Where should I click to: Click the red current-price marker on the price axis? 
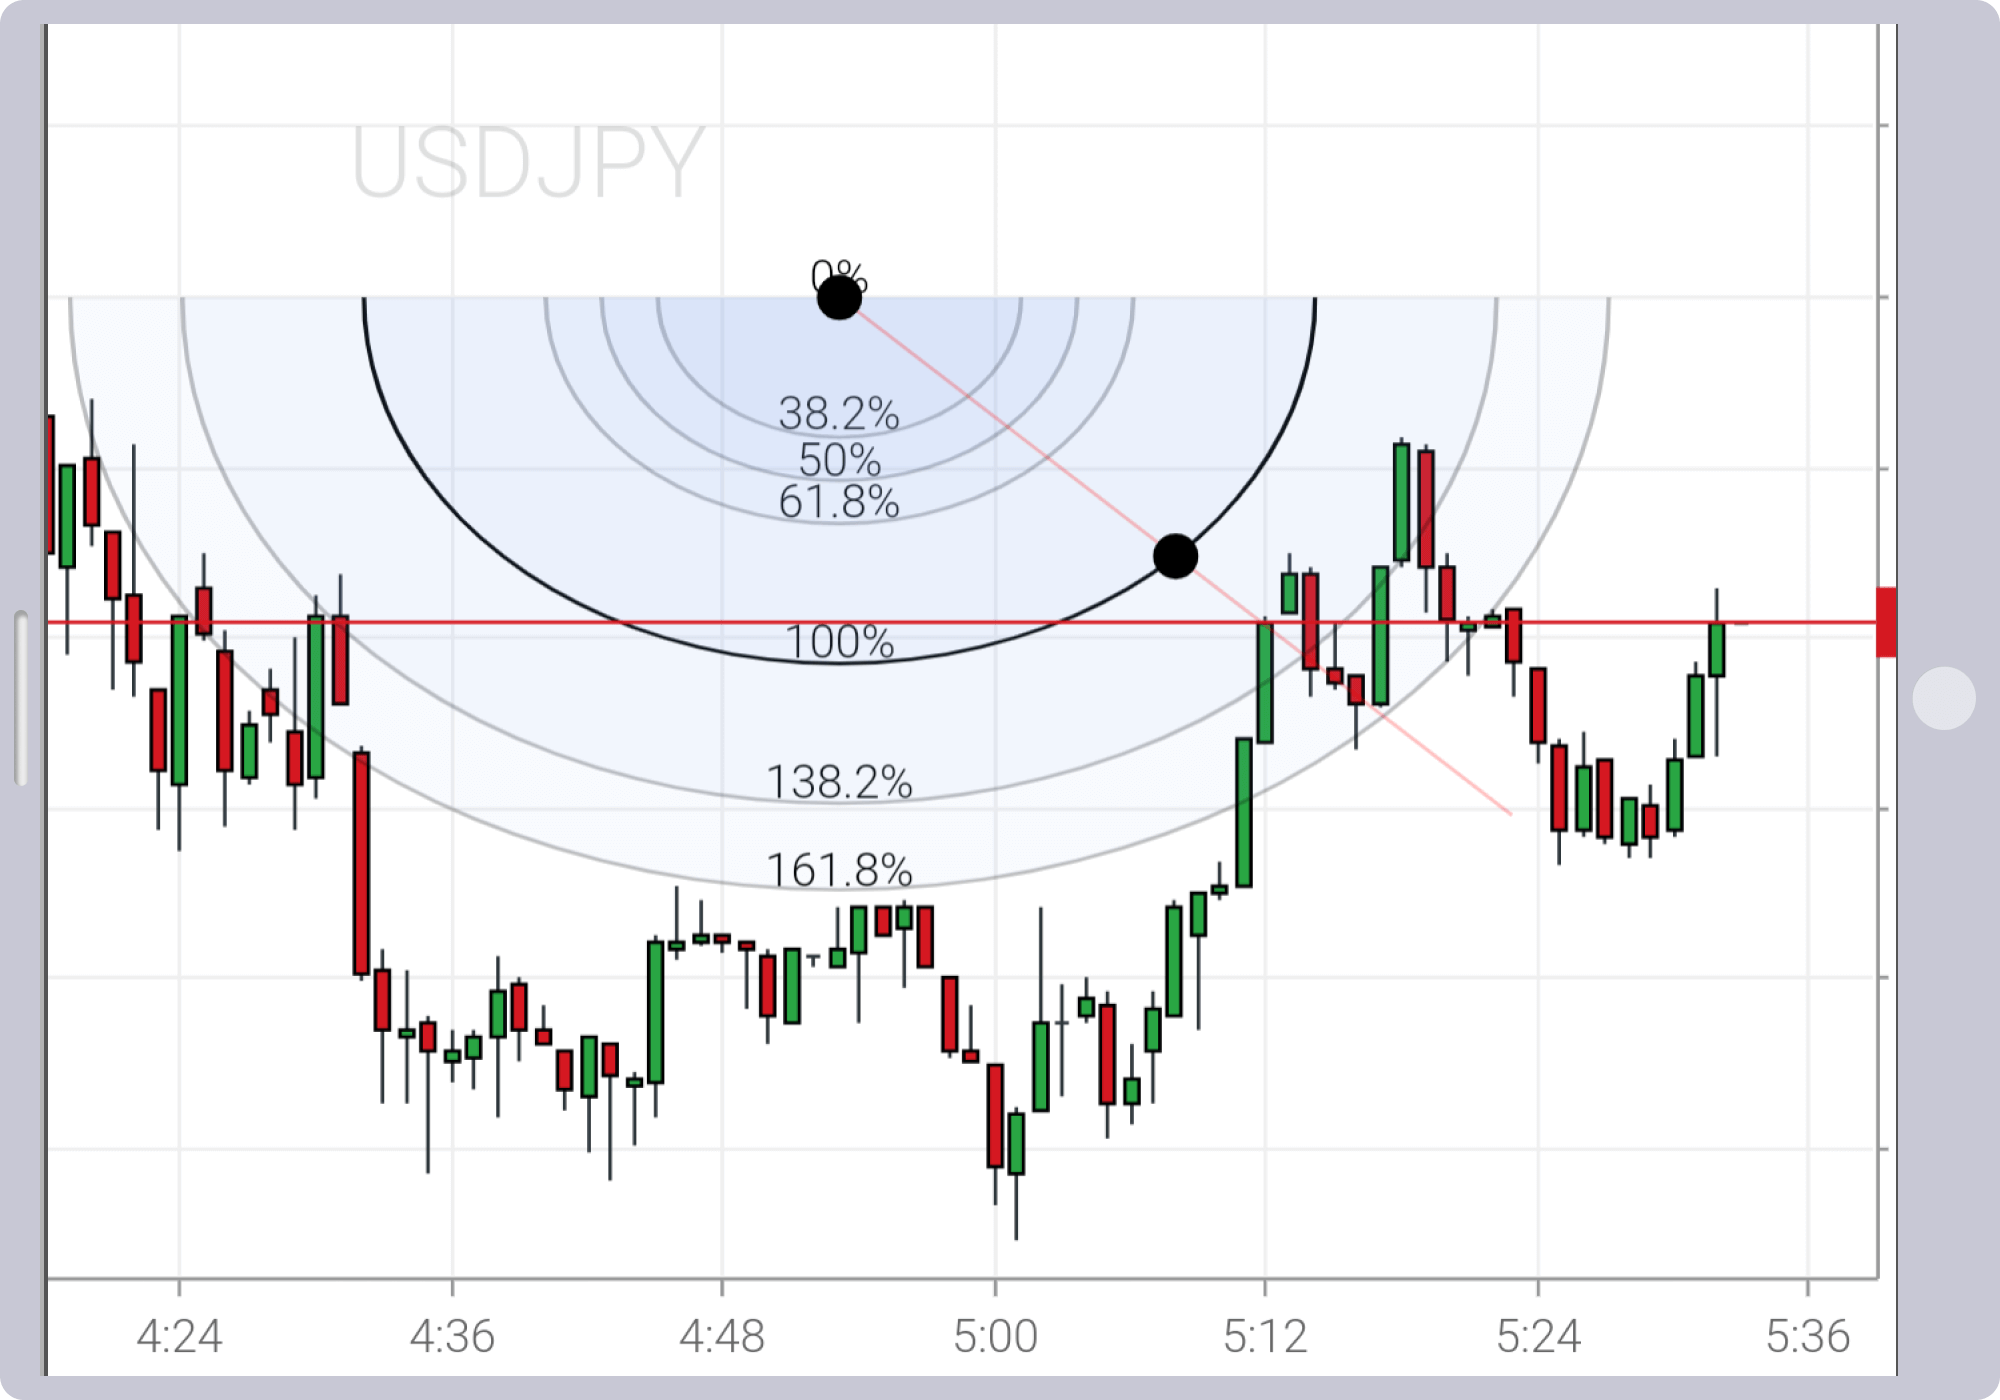click(x=1886, y=622)
